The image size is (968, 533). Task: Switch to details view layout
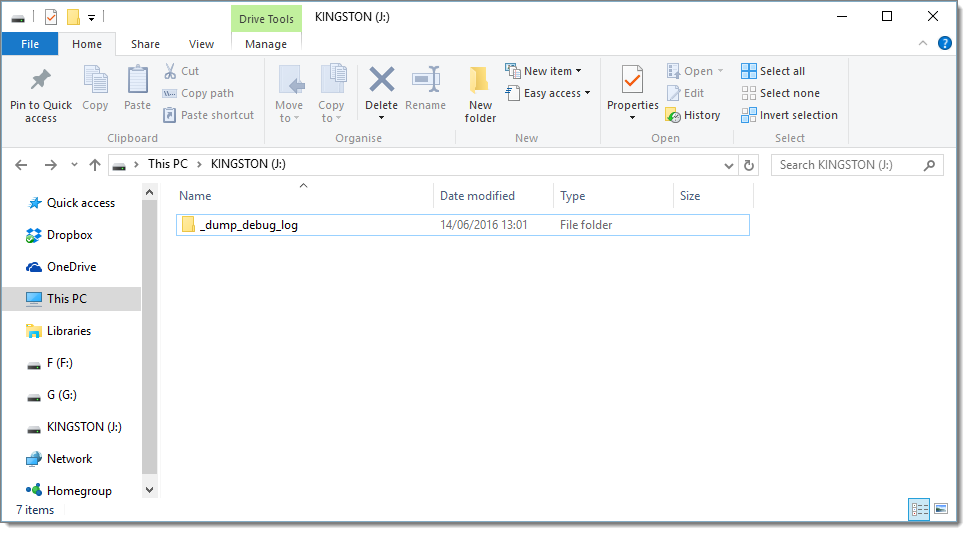click(919, 509)
